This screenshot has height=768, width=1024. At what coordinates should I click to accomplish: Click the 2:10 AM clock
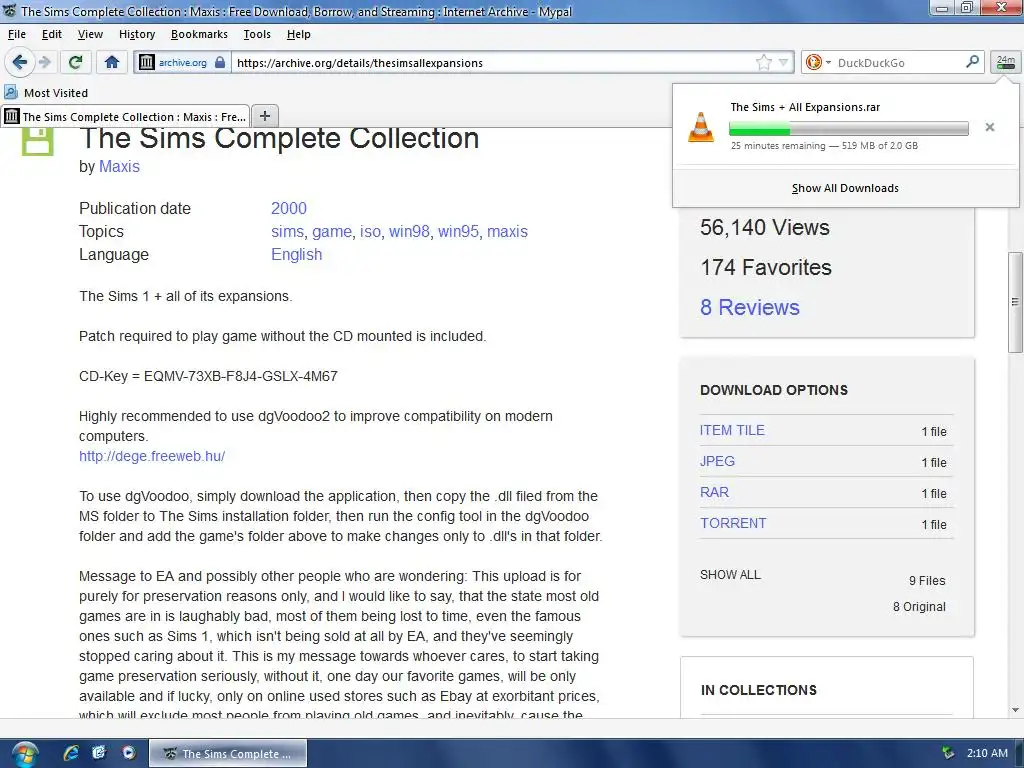pyautogui.click(x=987, y=753)
